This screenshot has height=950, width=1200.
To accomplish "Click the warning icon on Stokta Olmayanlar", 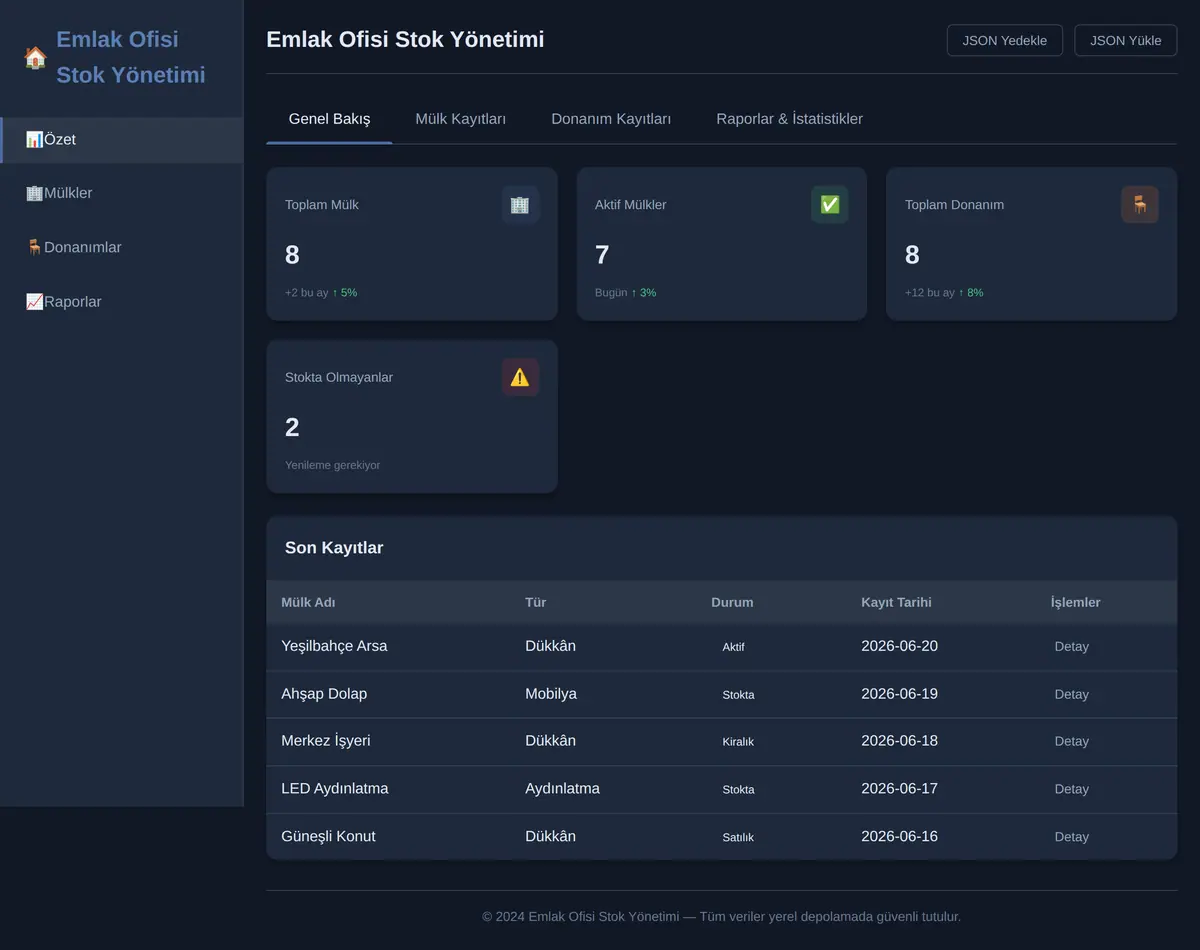I will (520, 377).
